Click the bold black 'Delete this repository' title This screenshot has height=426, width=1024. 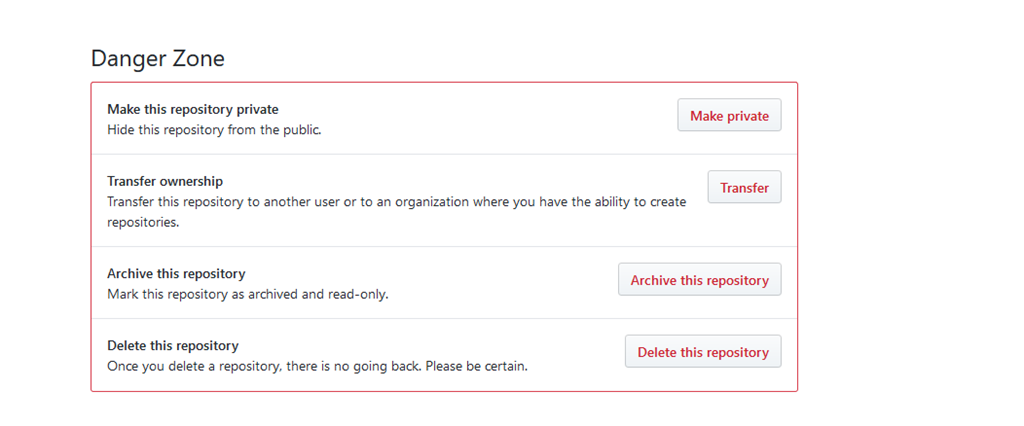pos(173,345)
